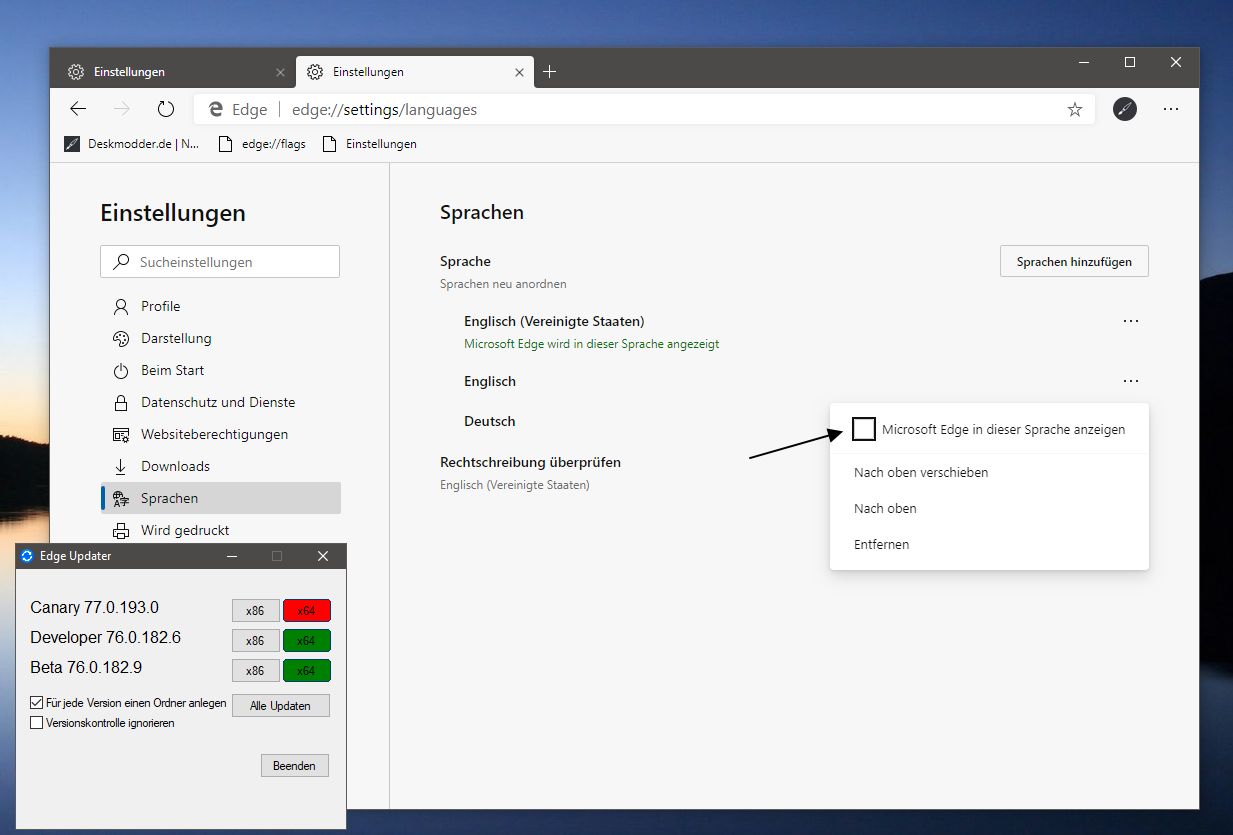Viewport: 1233px width, 835px height.
Task: Click Beta 76.0.182.9 version label
Action: pyautogui.click(x=87, y=668)
